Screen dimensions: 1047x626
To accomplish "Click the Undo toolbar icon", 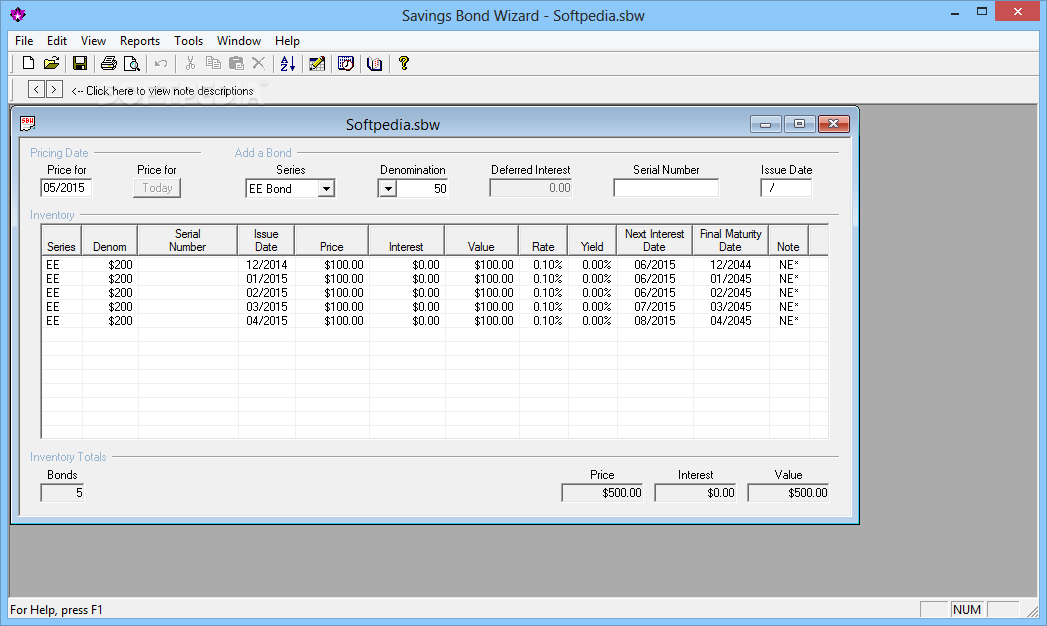I will 161,63.
